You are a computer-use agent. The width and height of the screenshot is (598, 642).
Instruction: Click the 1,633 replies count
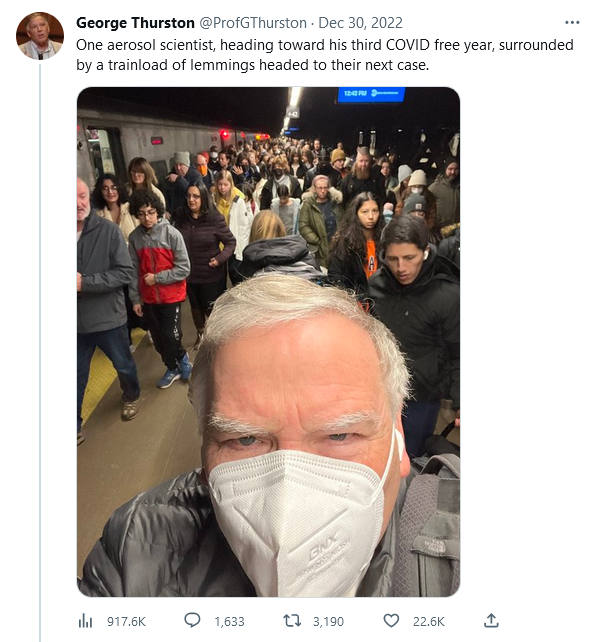pos(229,622)
